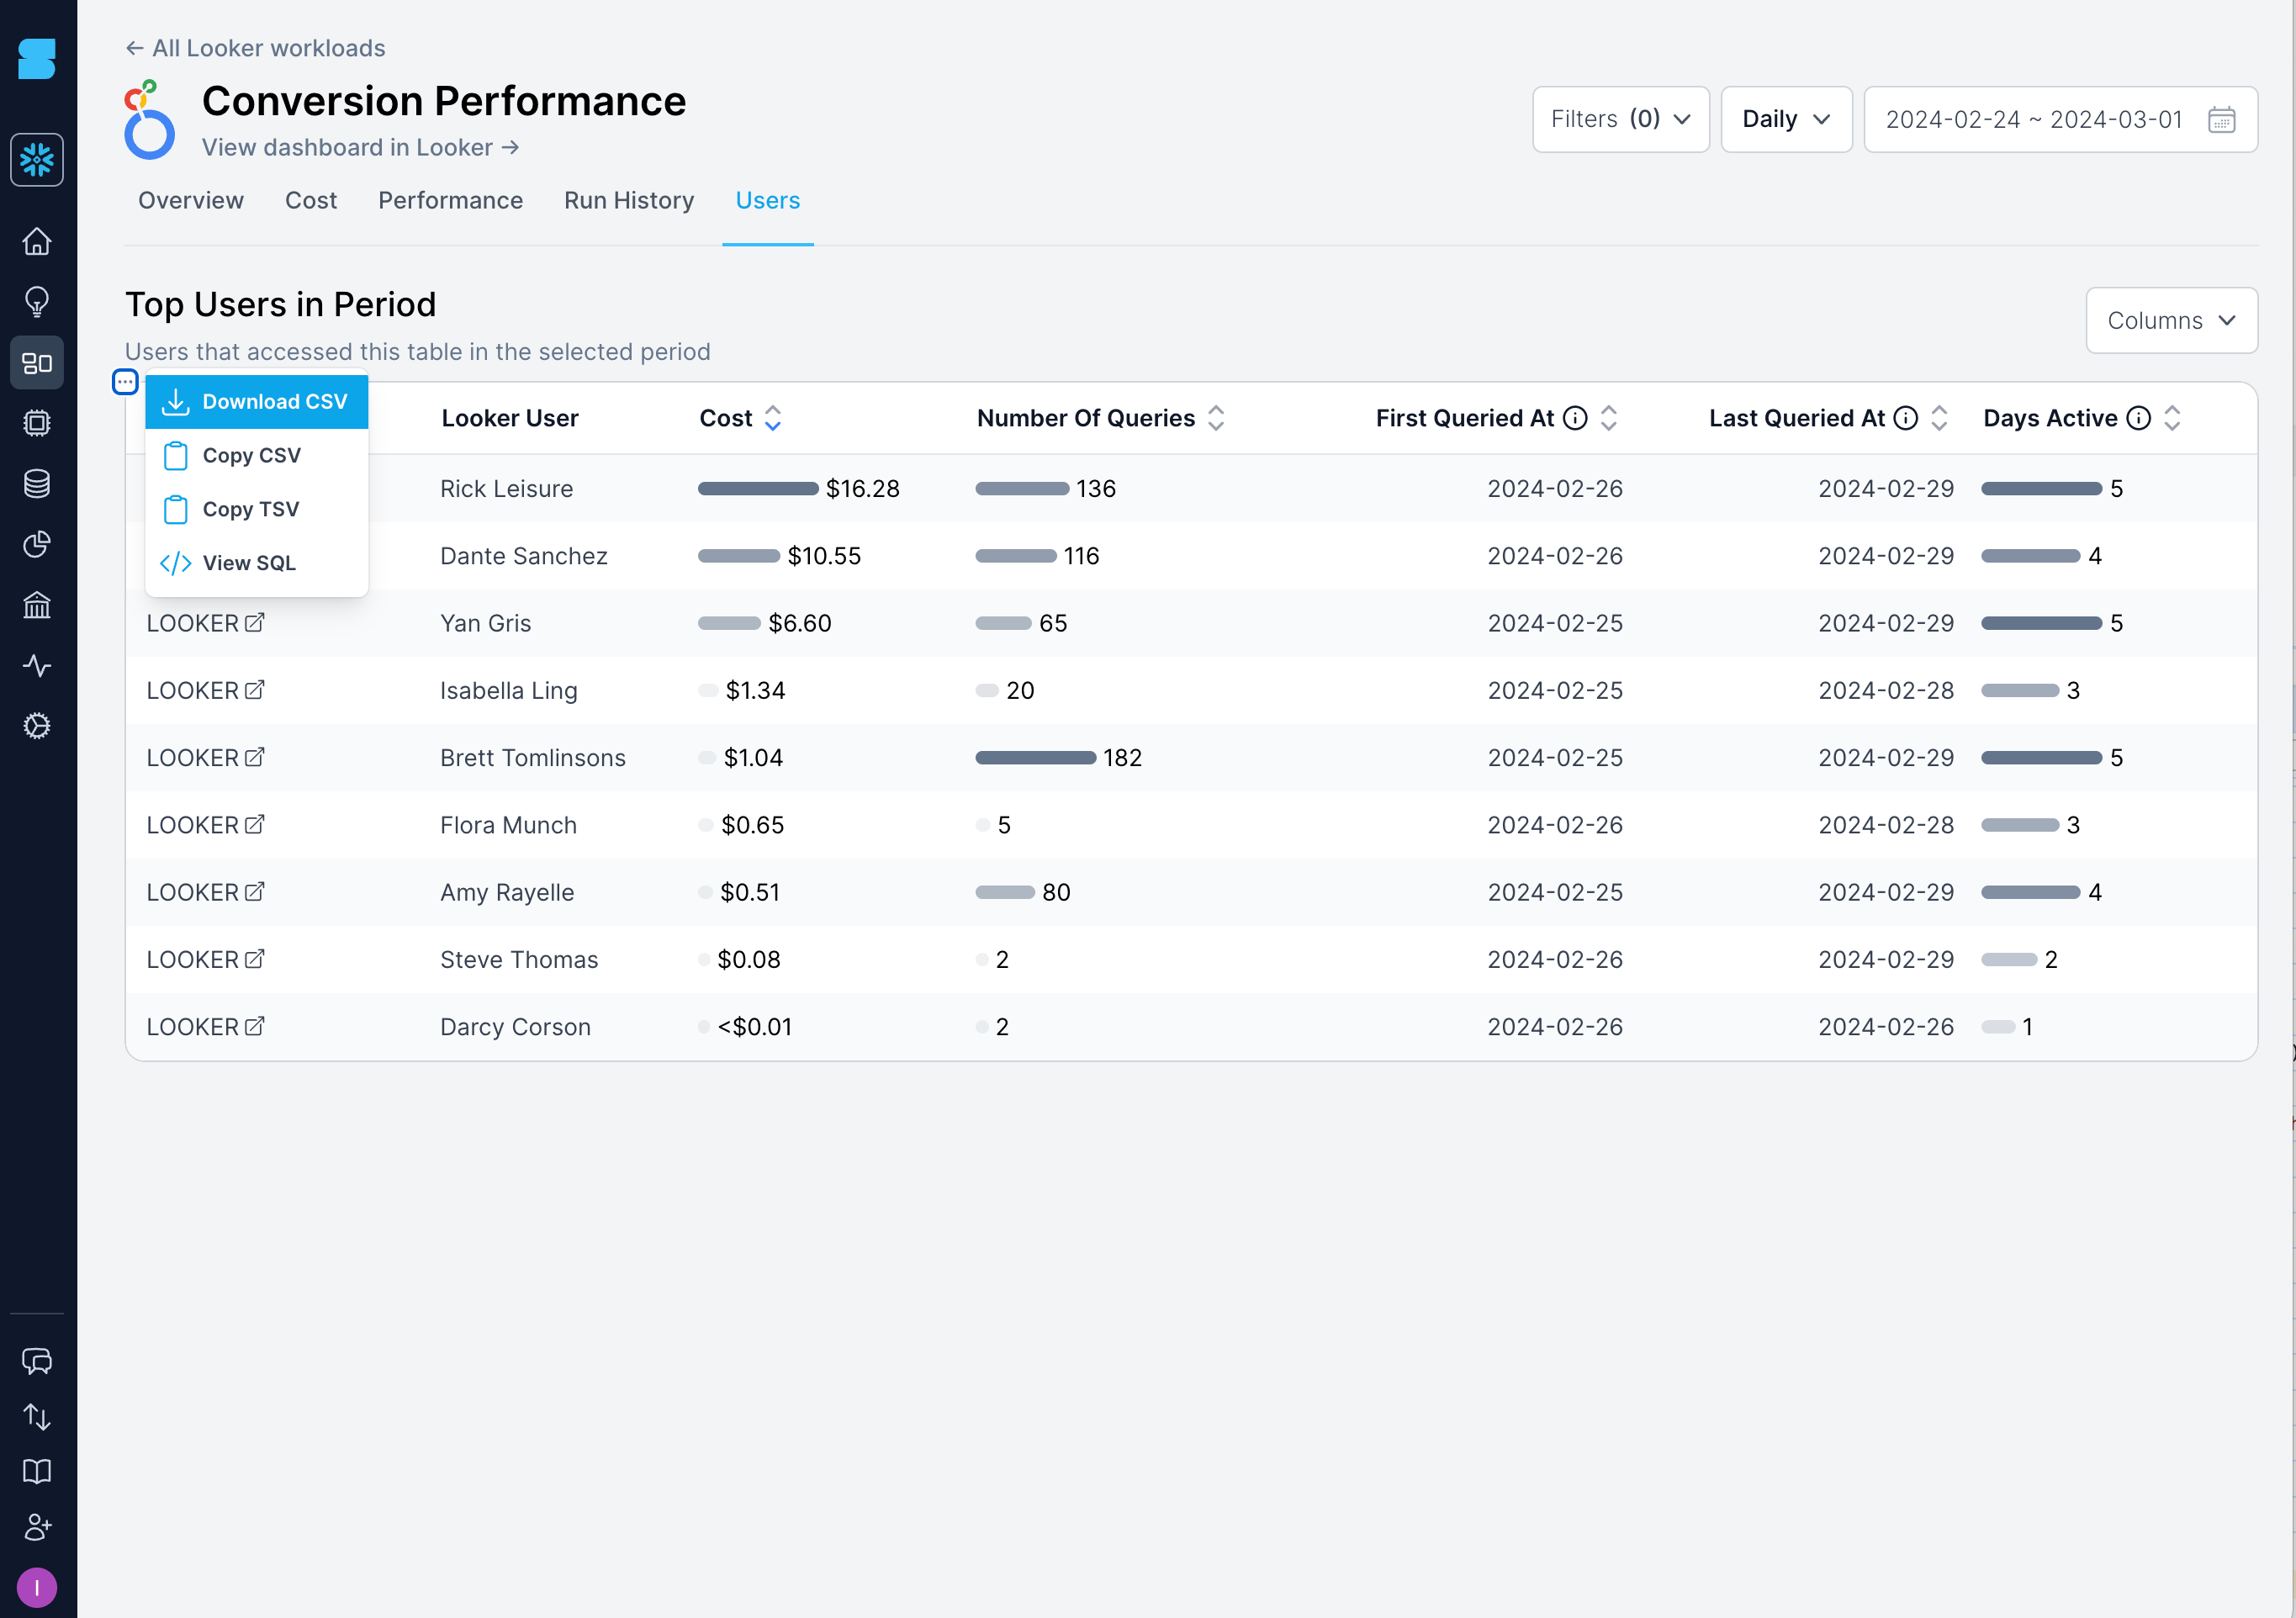
Task: Open the Daily granularity dropdown
Action: (x=1786, y=119)
